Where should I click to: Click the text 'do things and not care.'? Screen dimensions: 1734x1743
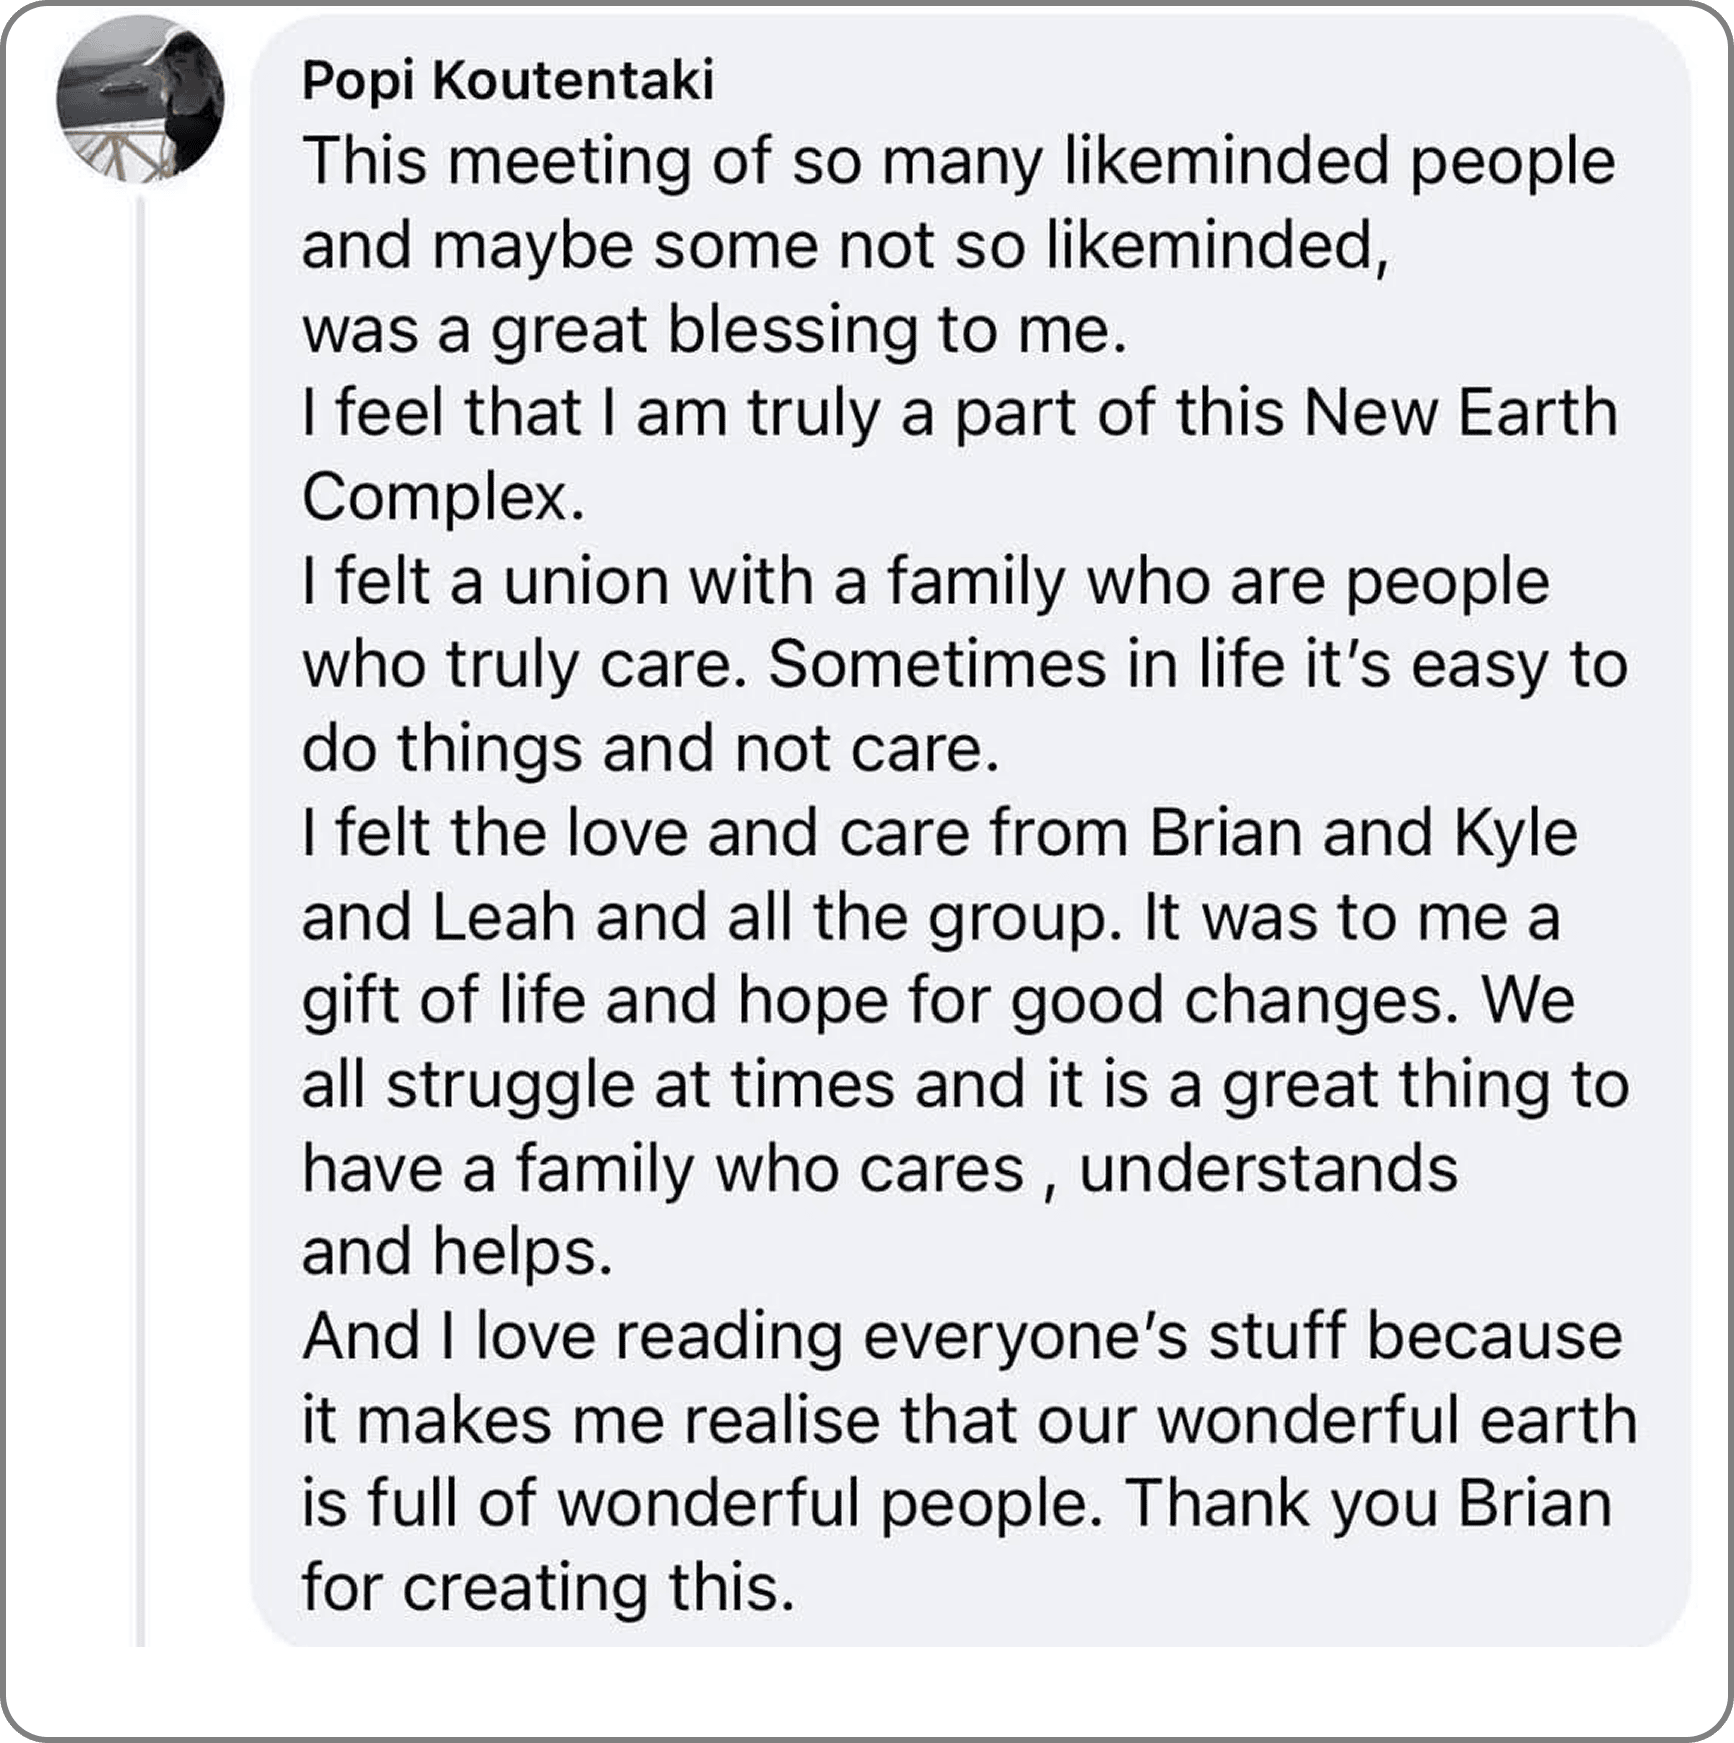[651, 749]
